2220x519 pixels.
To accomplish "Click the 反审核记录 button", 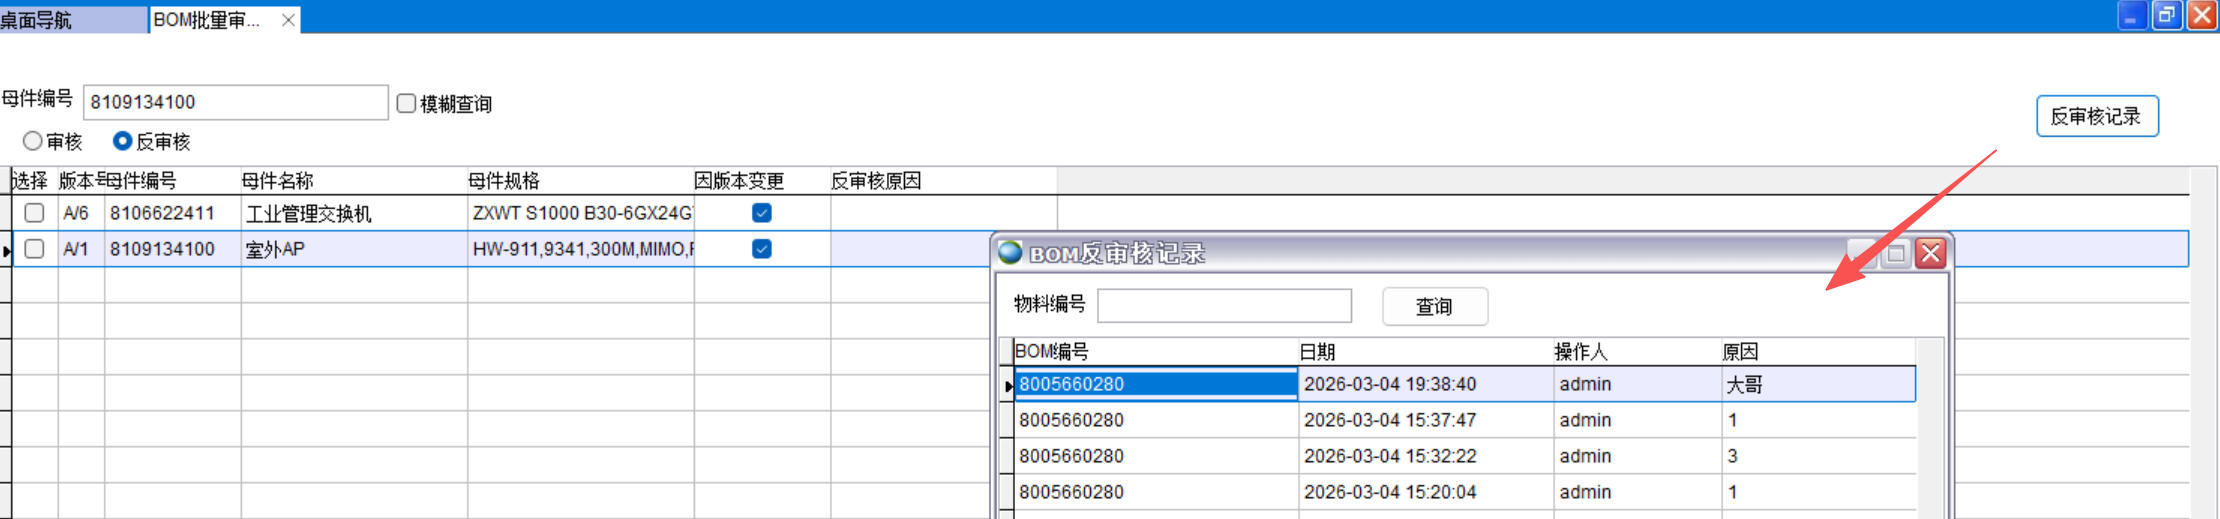I will click(2096, 116).
